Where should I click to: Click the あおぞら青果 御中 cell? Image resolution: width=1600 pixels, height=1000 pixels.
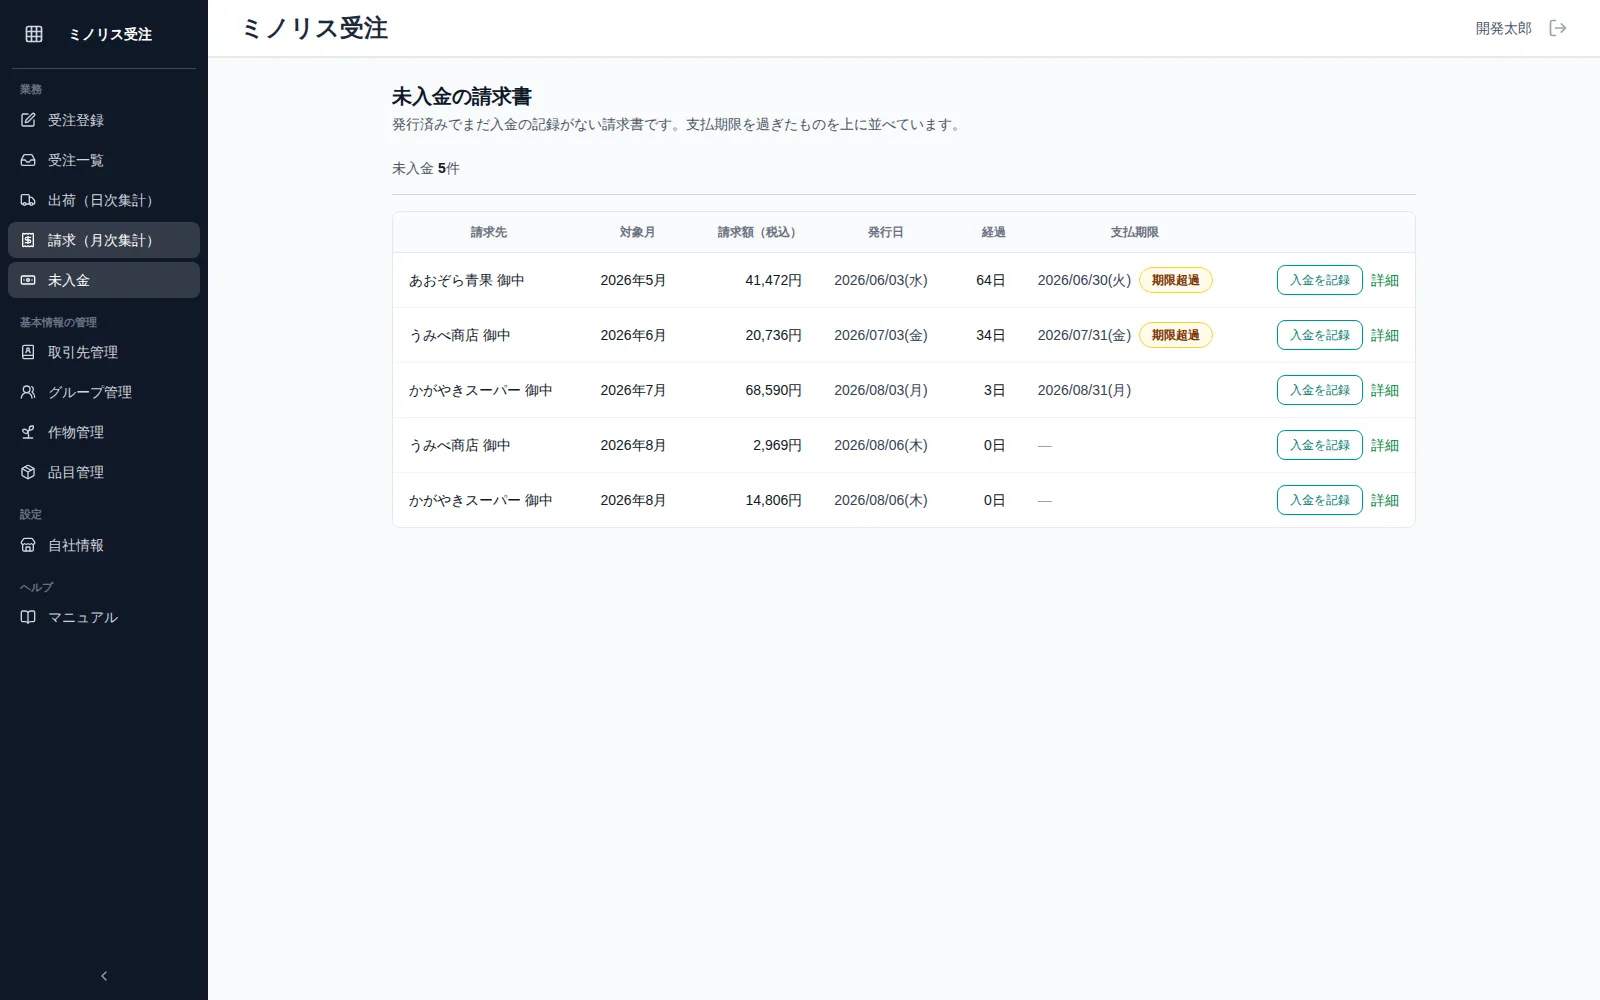point(466,280)
